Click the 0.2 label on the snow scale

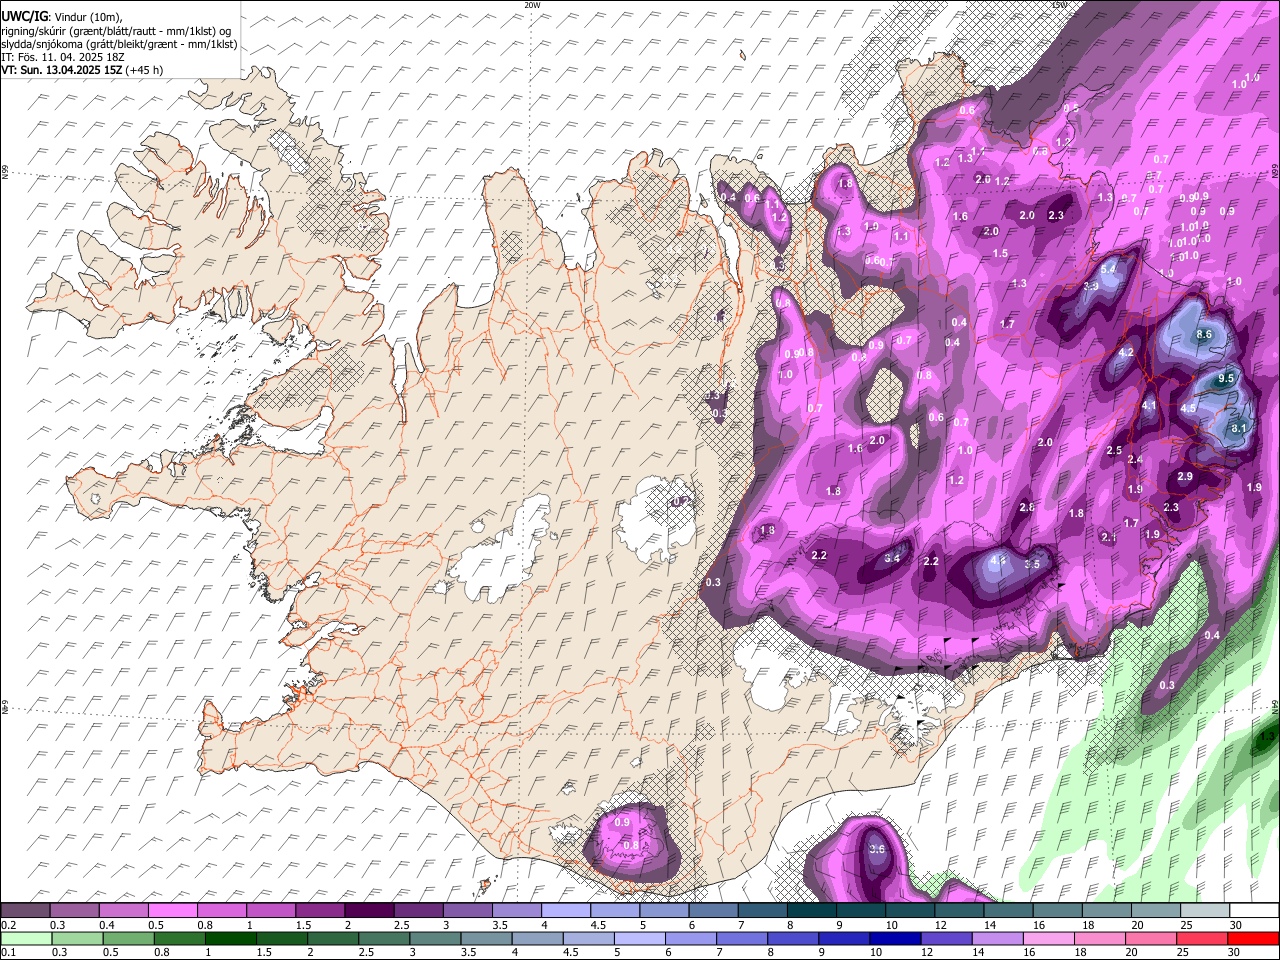[x=9, y=925]
